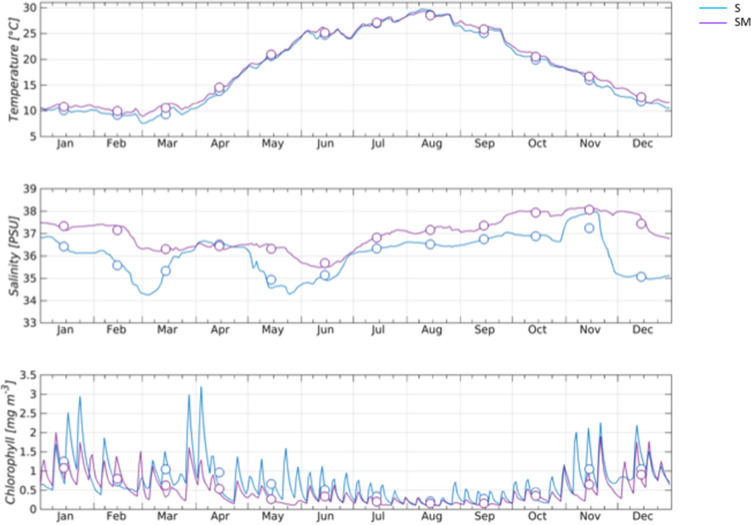The width and height of the screenshot is (751, 525).
Task: Click the 10 tick on temperature axis
Action: click(x=30, y=111)
